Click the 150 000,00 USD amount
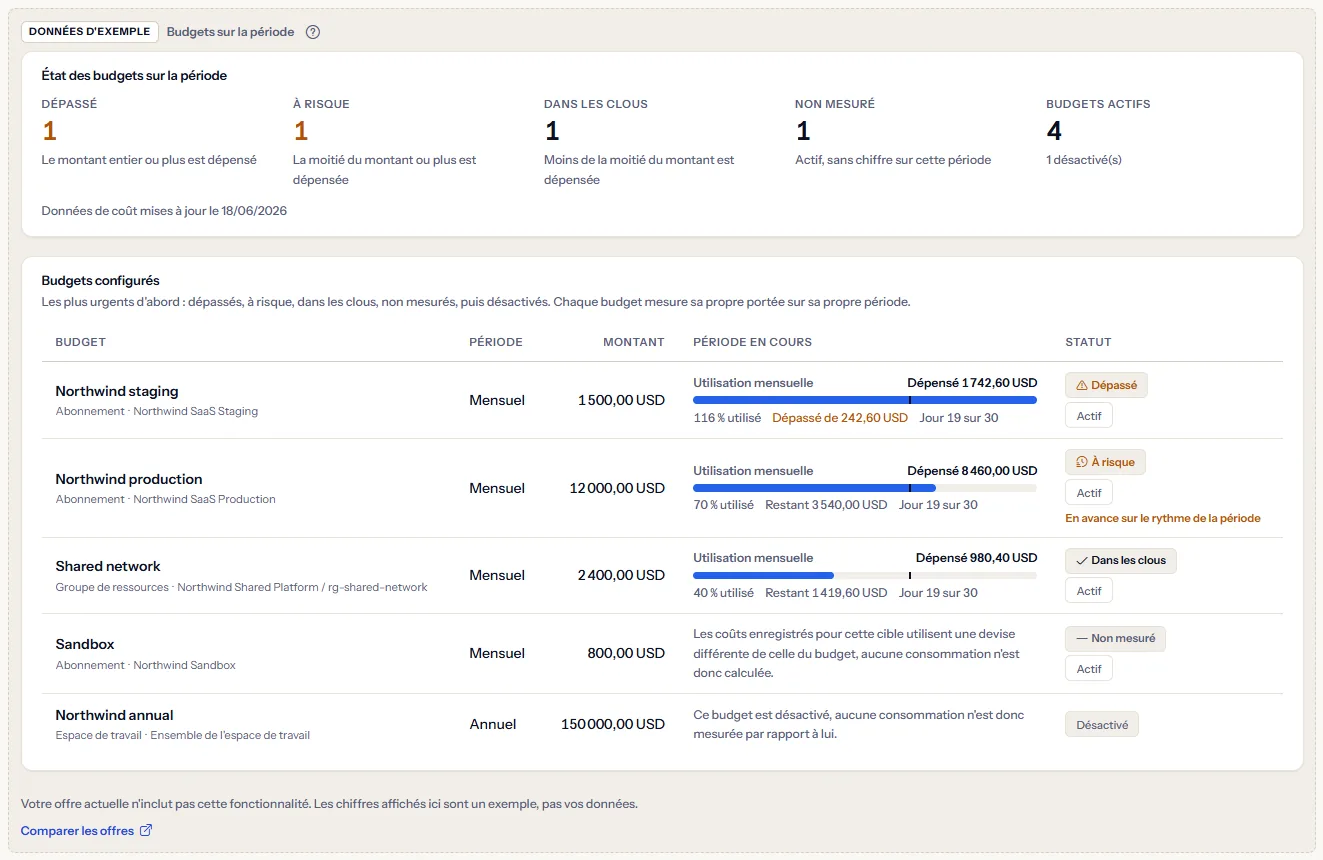 (613, 724)
